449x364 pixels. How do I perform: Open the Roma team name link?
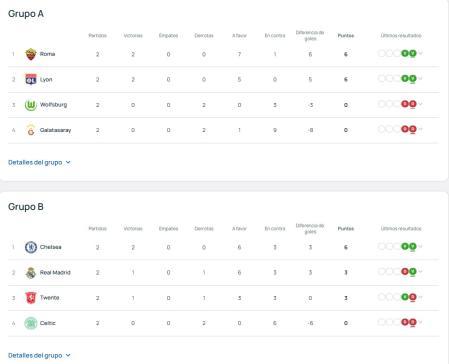pyautogui.click(x=47, y=54)
